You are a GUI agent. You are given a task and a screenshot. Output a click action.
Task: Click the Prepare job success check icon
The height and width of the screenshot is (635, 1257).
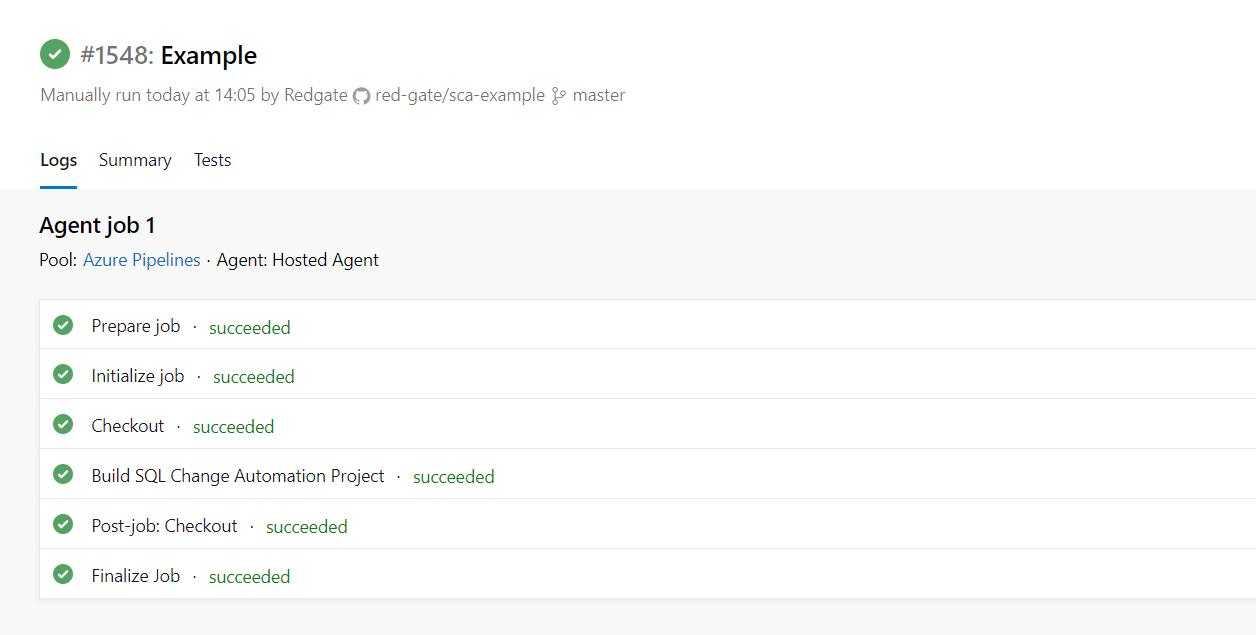(x=63, y=325)
